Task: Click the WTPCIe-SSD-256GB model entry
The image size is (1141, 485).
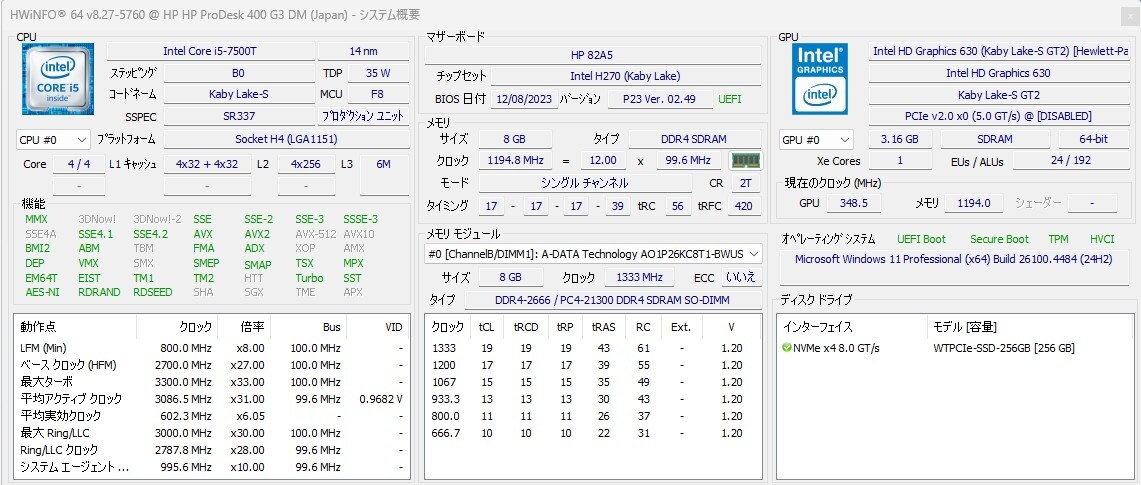Action: pyautogui.click(x=1003, y=348)
